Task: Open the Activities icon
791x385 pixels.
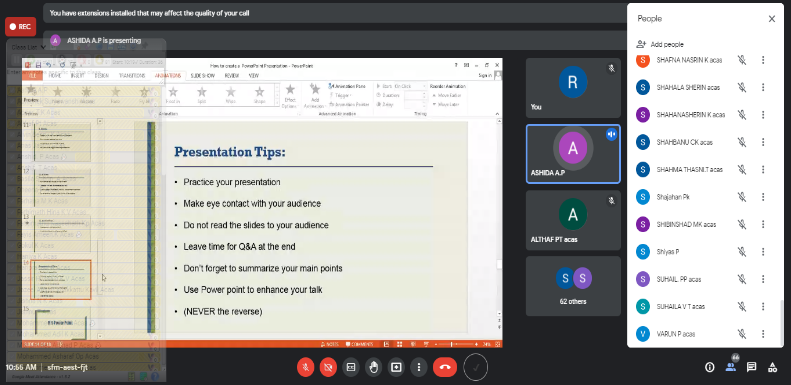Action: coord(772,367)
